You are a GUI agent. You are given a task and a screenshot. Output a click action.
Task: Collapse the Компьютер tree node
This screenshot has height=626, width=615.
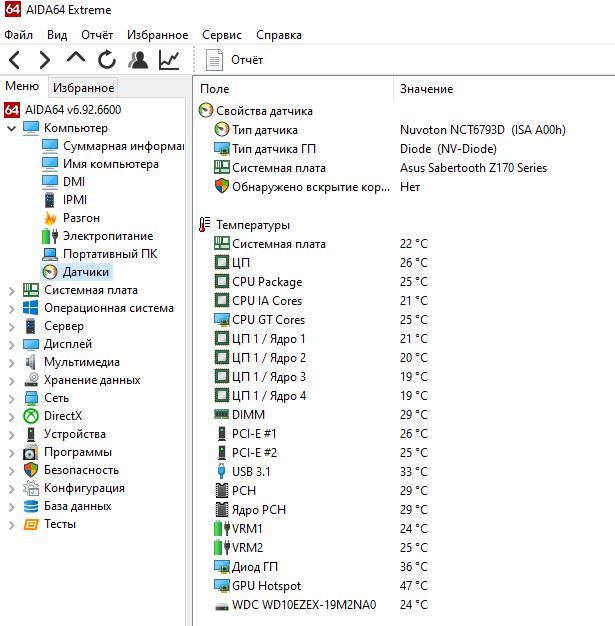(12, 128)
